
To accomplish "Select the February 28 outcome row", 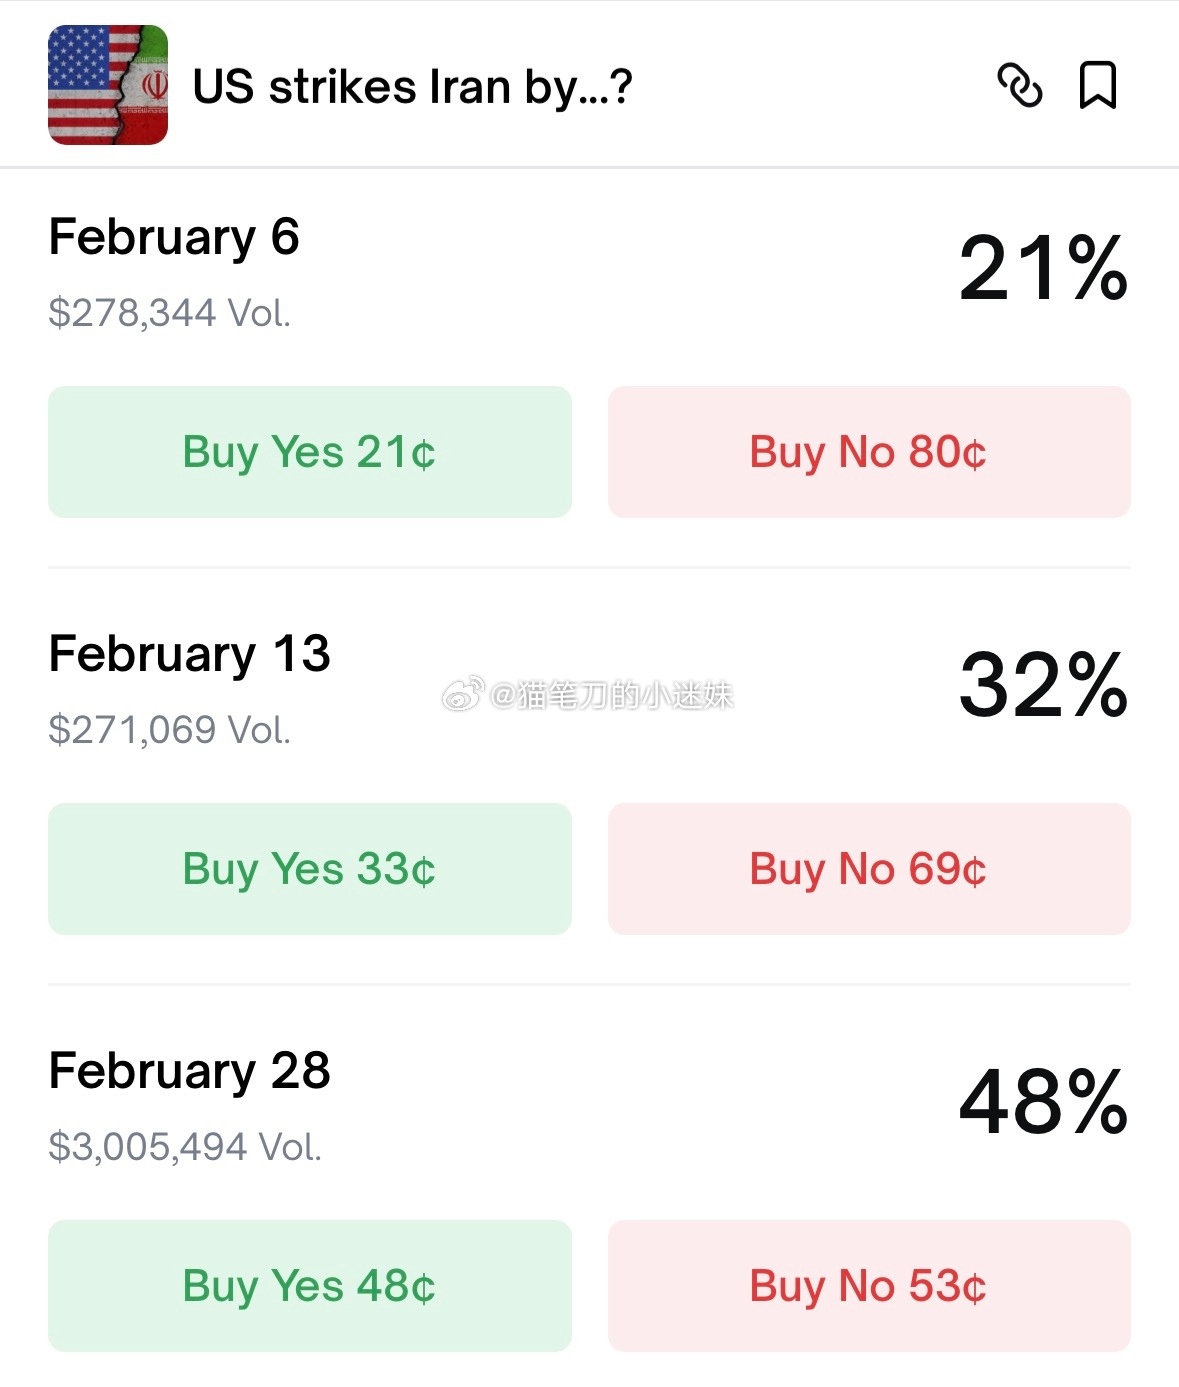I will click(x=189, y=1072).
